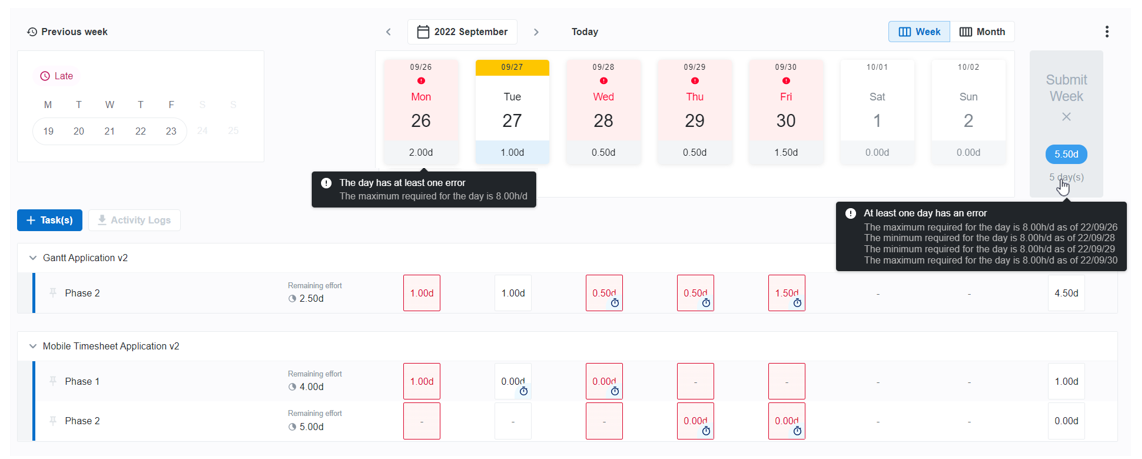Click the X icon below Submit Week
The image size is (1142, 459).
pos(1066,117)
